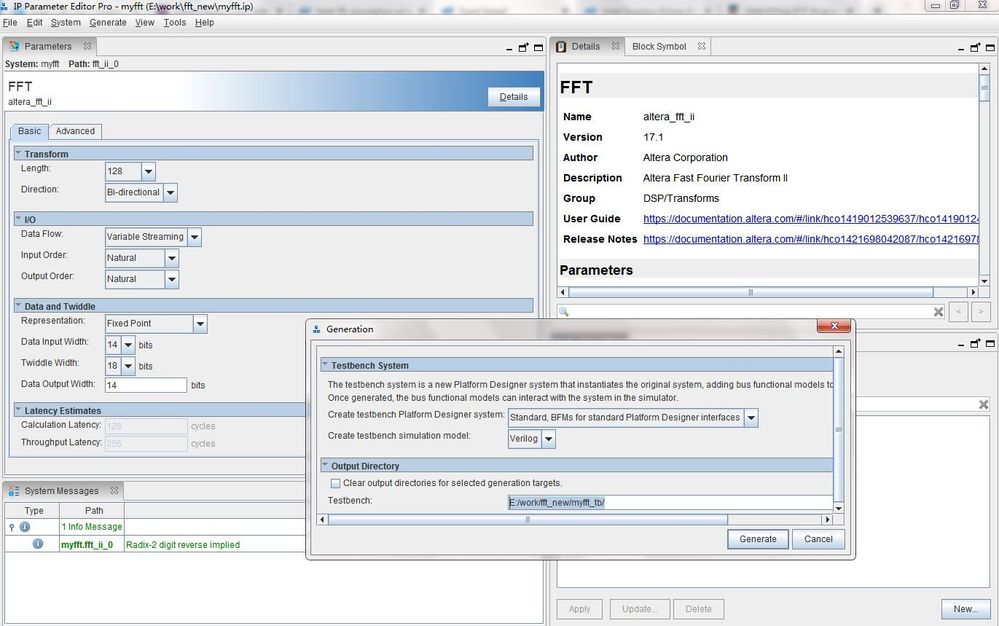Collapse the I/O section
The image size is (999, 626).
18,218
